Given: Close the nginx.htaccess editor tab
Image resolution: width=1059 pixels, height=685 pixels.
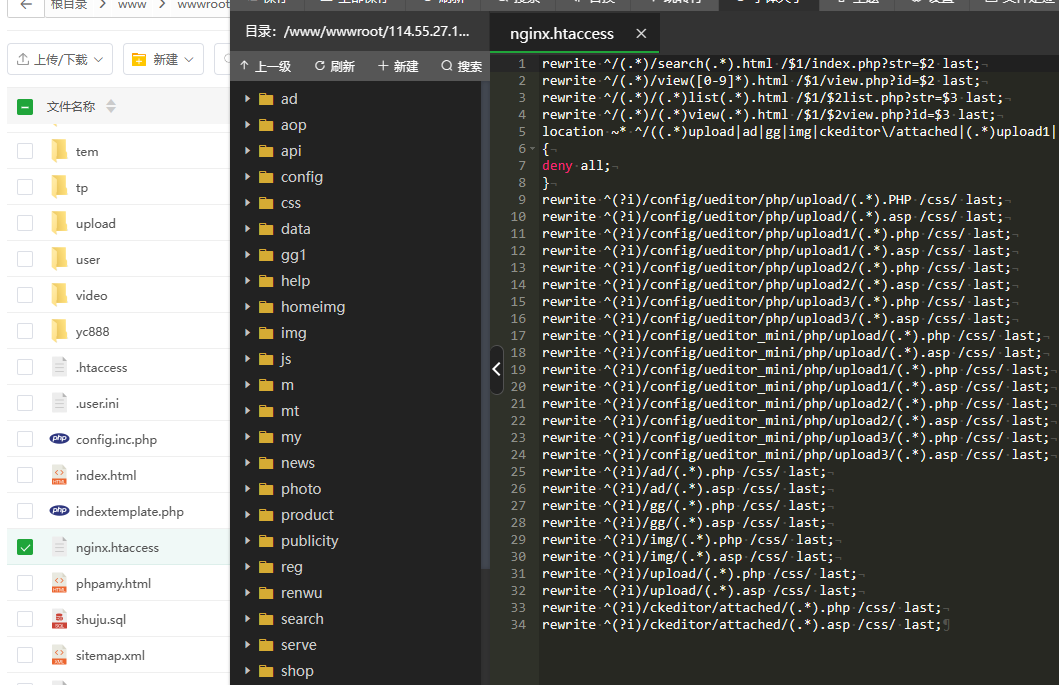Looking at the screenshot, I should (641, 33).
